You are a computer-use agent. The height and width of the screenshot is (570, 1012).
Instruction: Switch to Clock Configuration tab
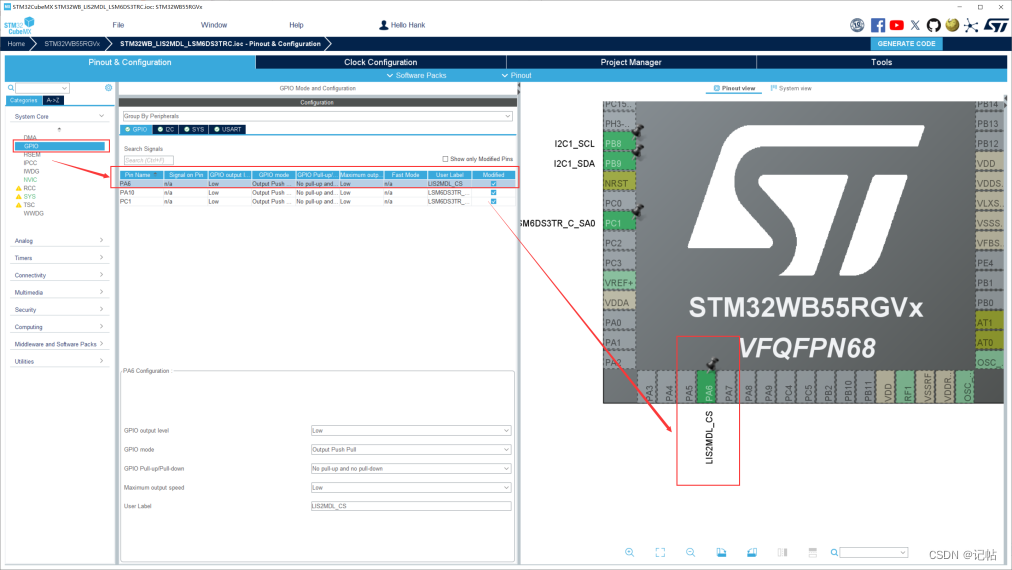(381, 62)
